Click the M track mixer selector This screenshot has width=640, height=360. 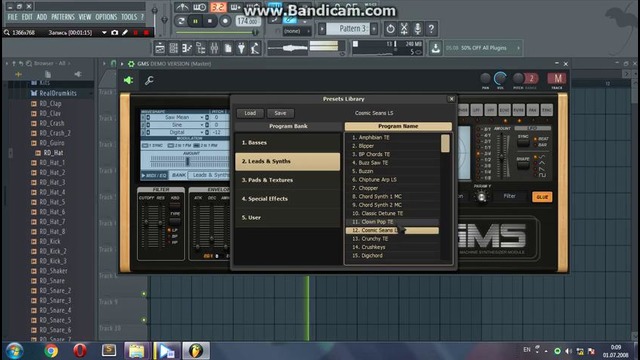point(557,78)
